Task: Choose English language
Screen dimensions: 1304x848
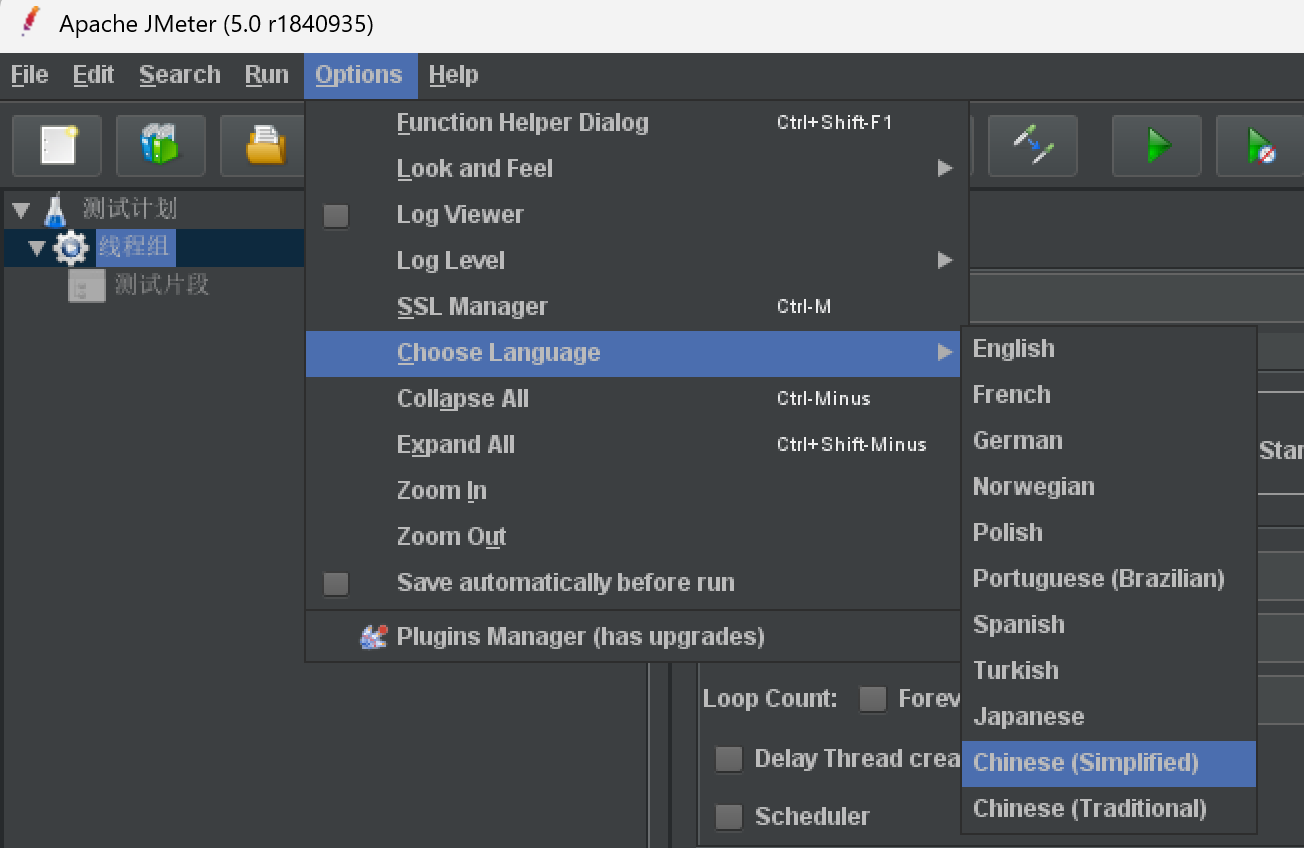Action: click(1108, 349)
